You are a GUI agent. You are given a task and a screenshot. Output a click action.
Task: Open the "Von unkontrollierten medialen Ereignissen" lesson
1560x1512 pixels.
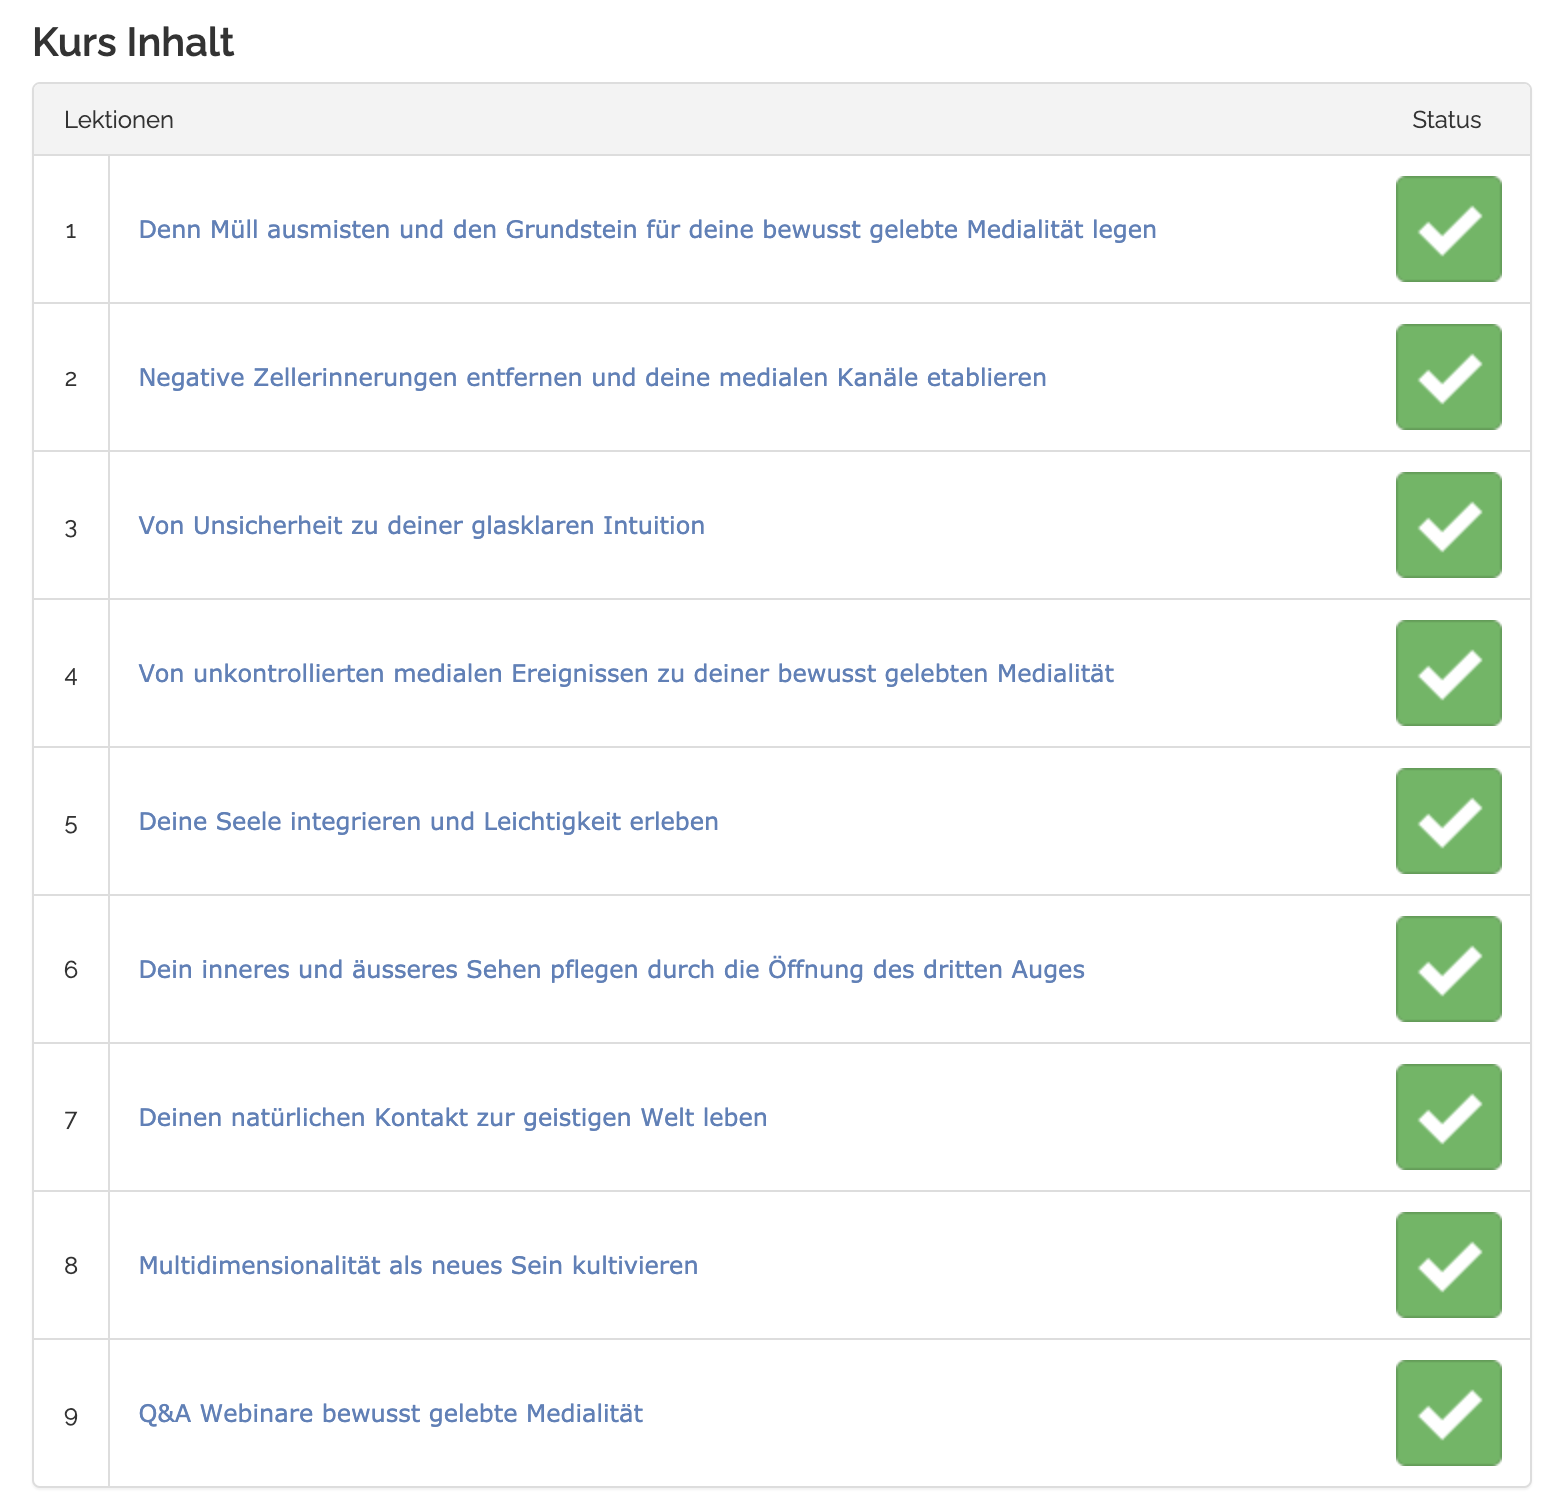626,674
